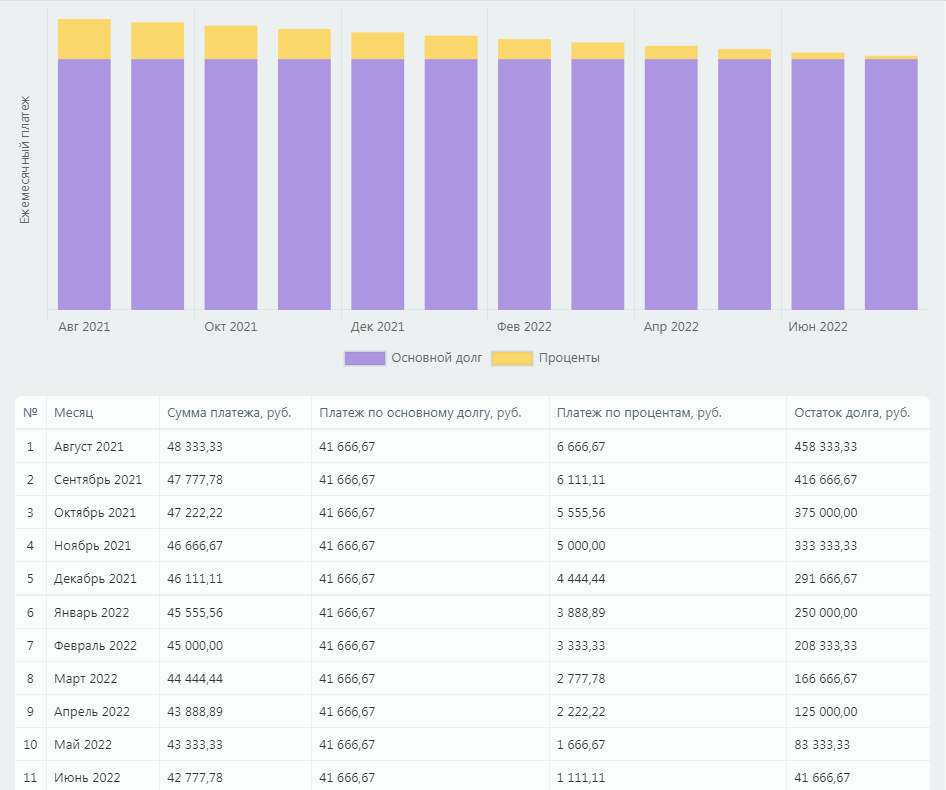Click interest payment 6 666,67
Screen dimensions: 946x790
581,447
